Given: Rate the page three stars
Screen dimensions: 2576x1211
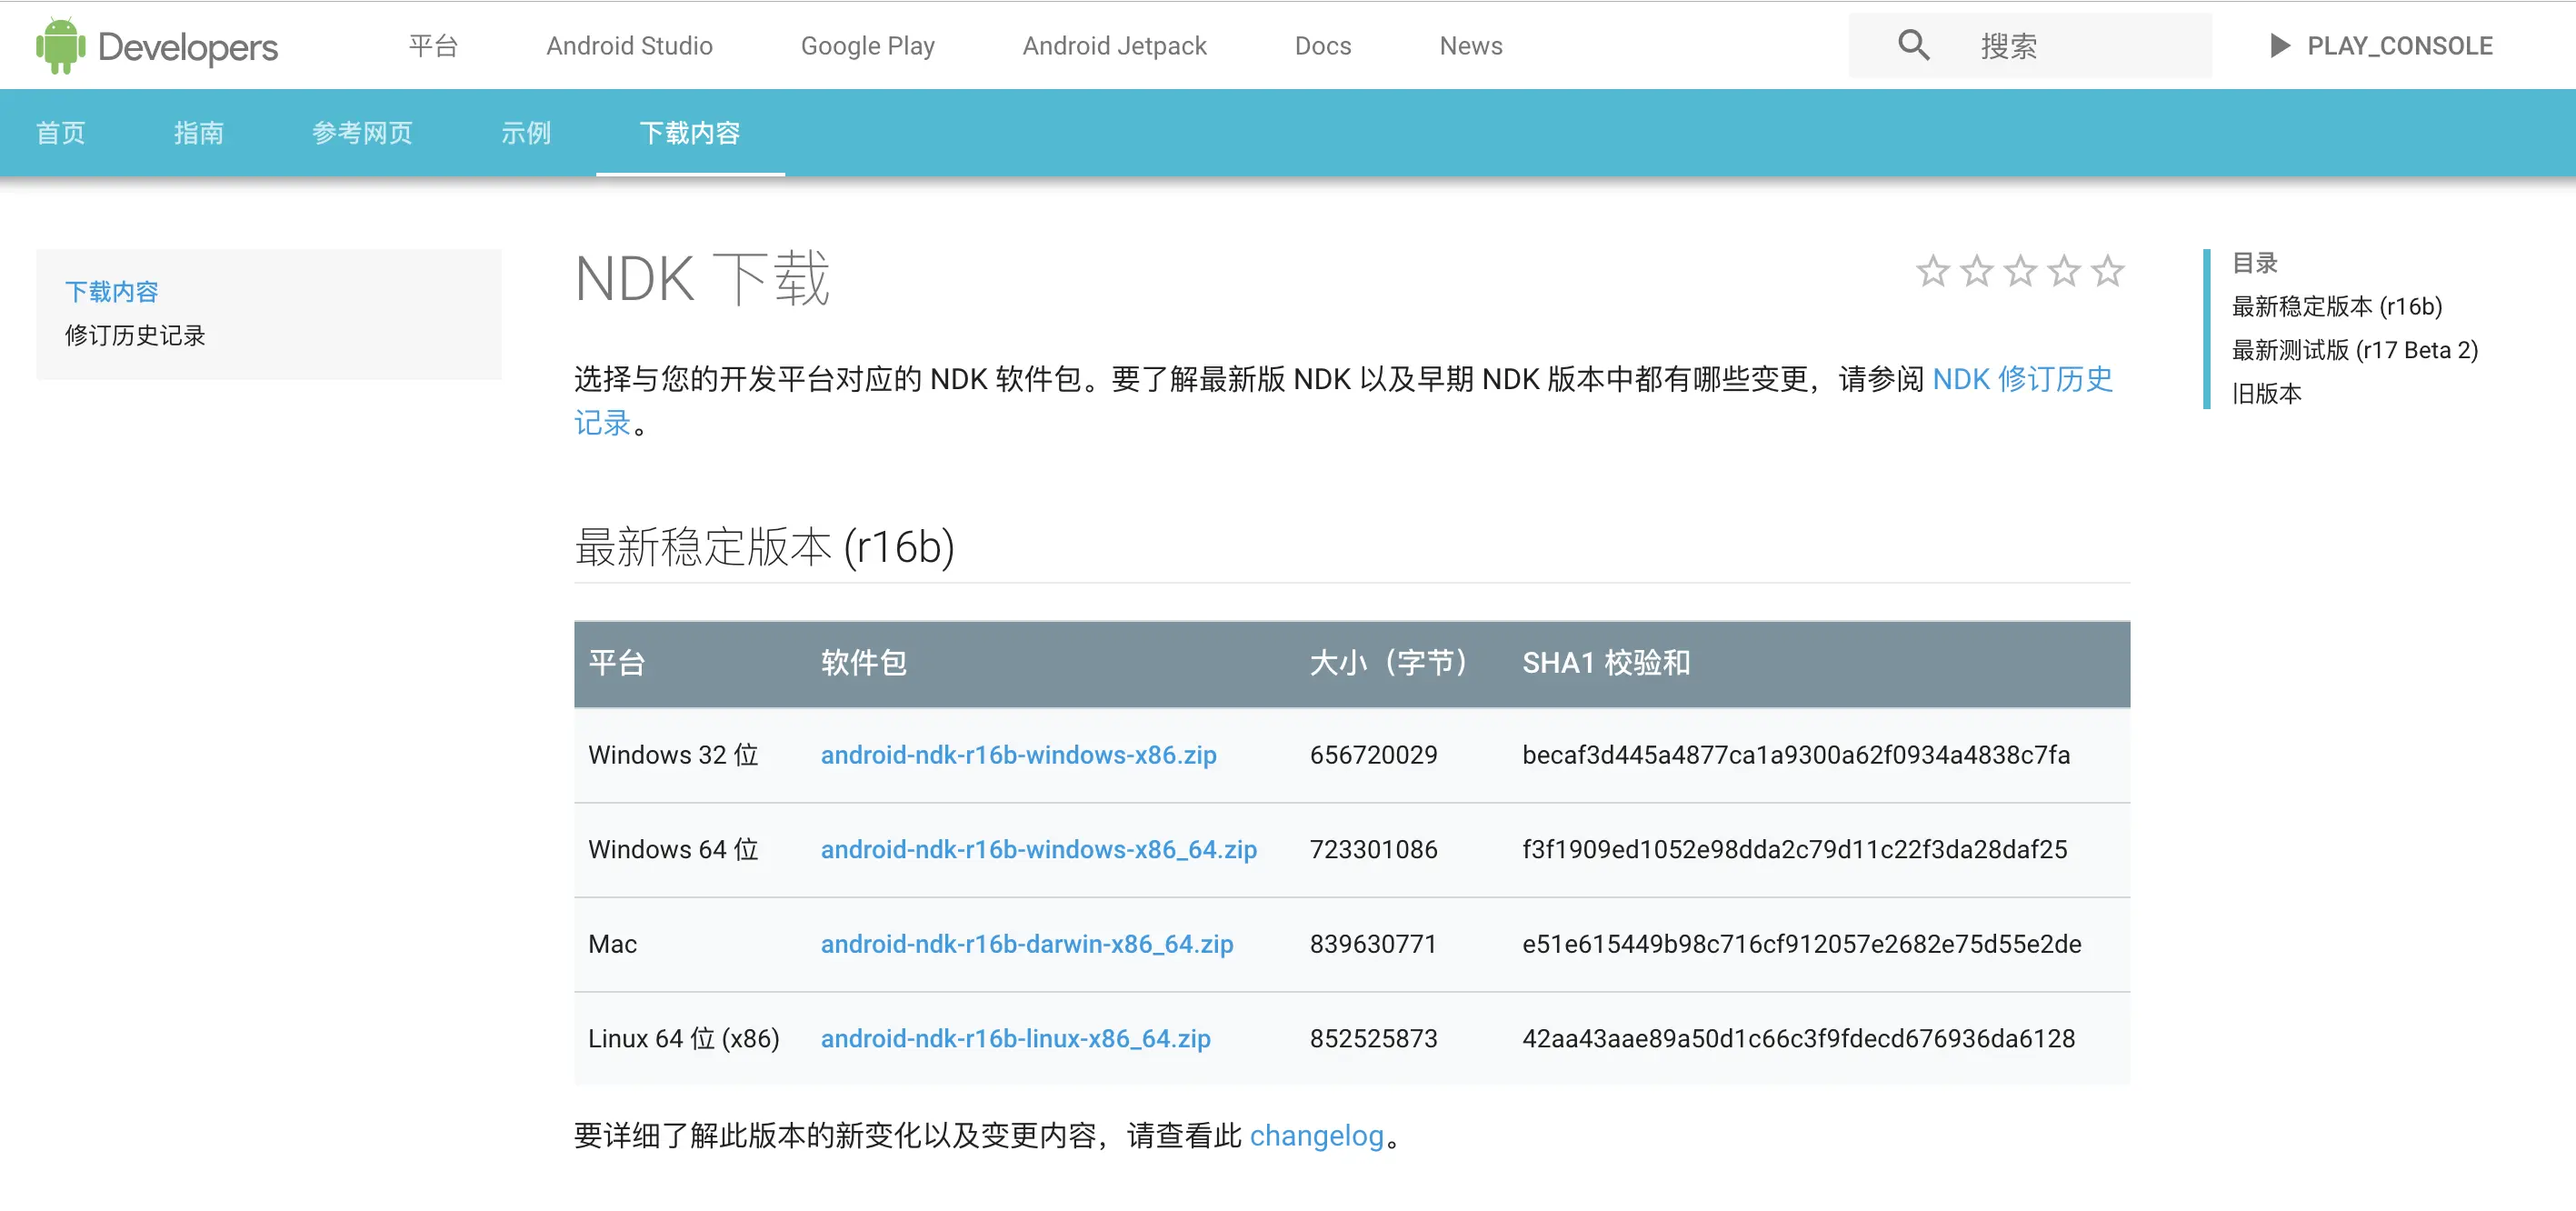Looking at the screenshot, I should 2020,271.
